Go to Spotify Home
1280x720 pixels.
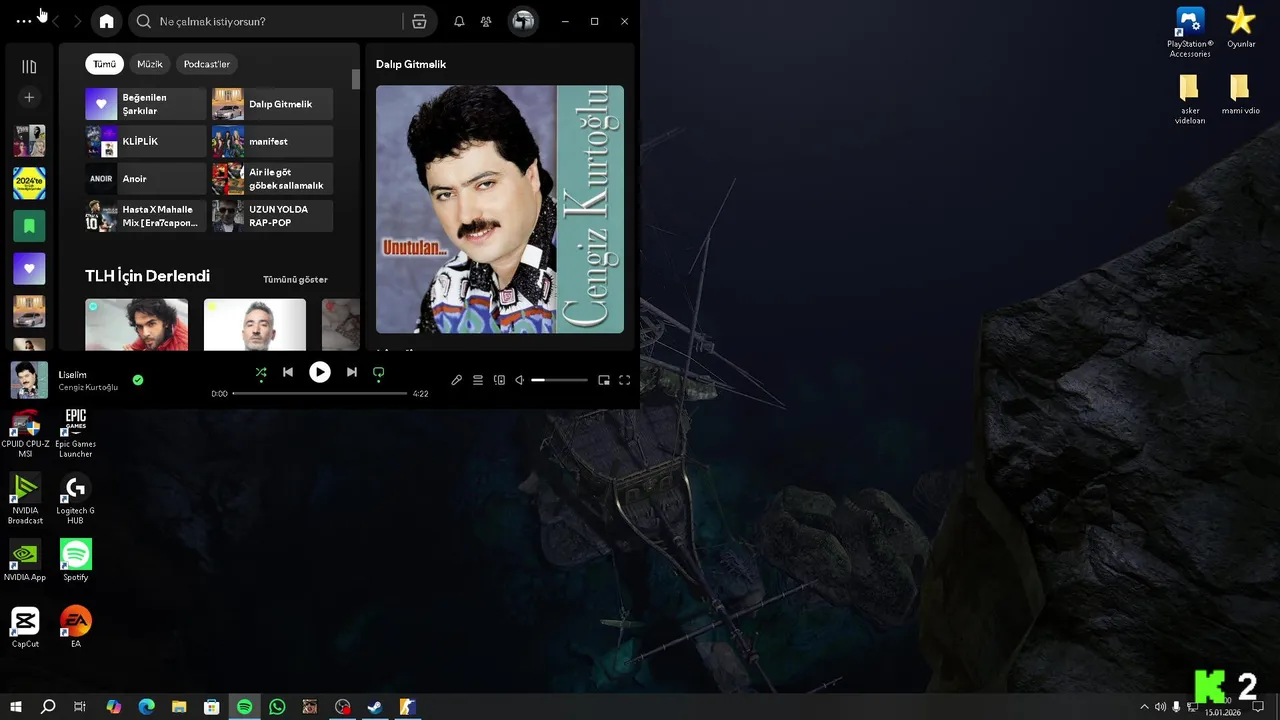point(107,21)
